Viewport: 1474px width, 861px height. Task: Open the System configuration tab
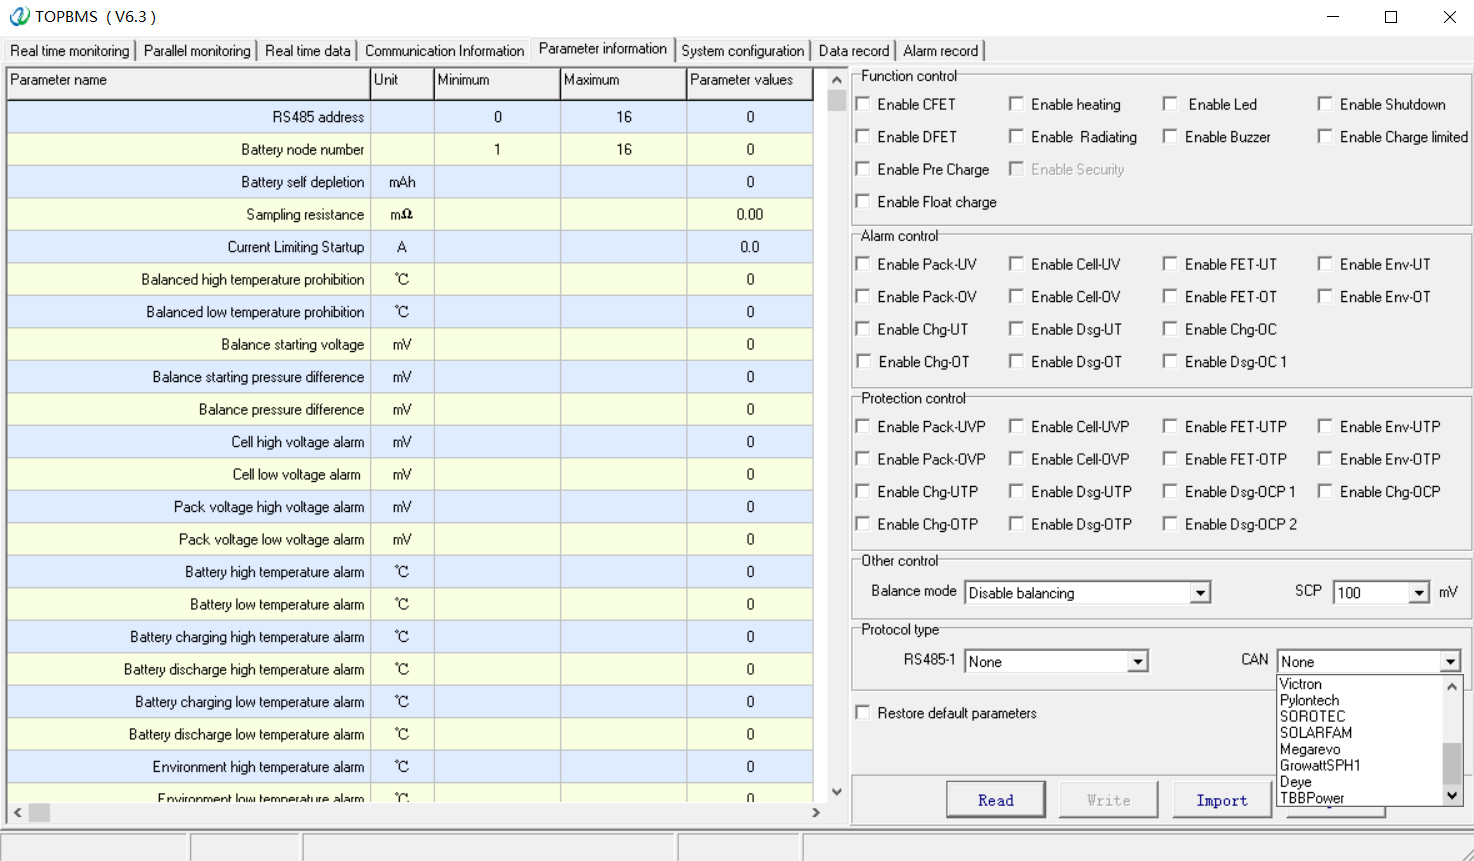pyautogui.click(x=743, y=51)
